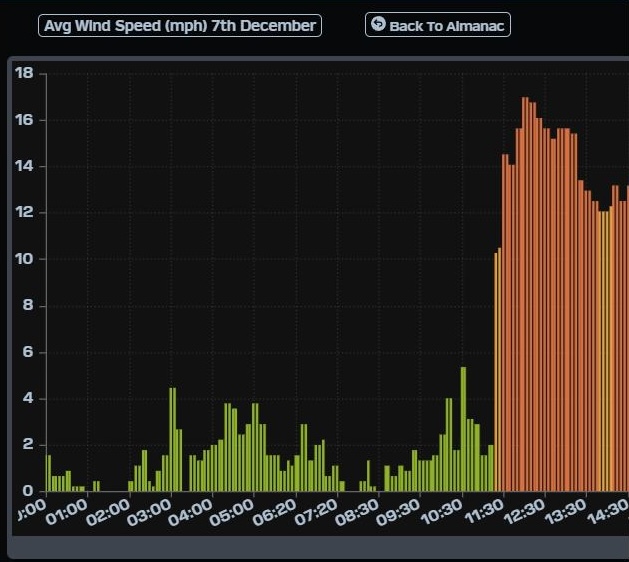Click the 14:30 time axis label
The height and width of the screenshot is (562, 629).
[x=608, y=513]
